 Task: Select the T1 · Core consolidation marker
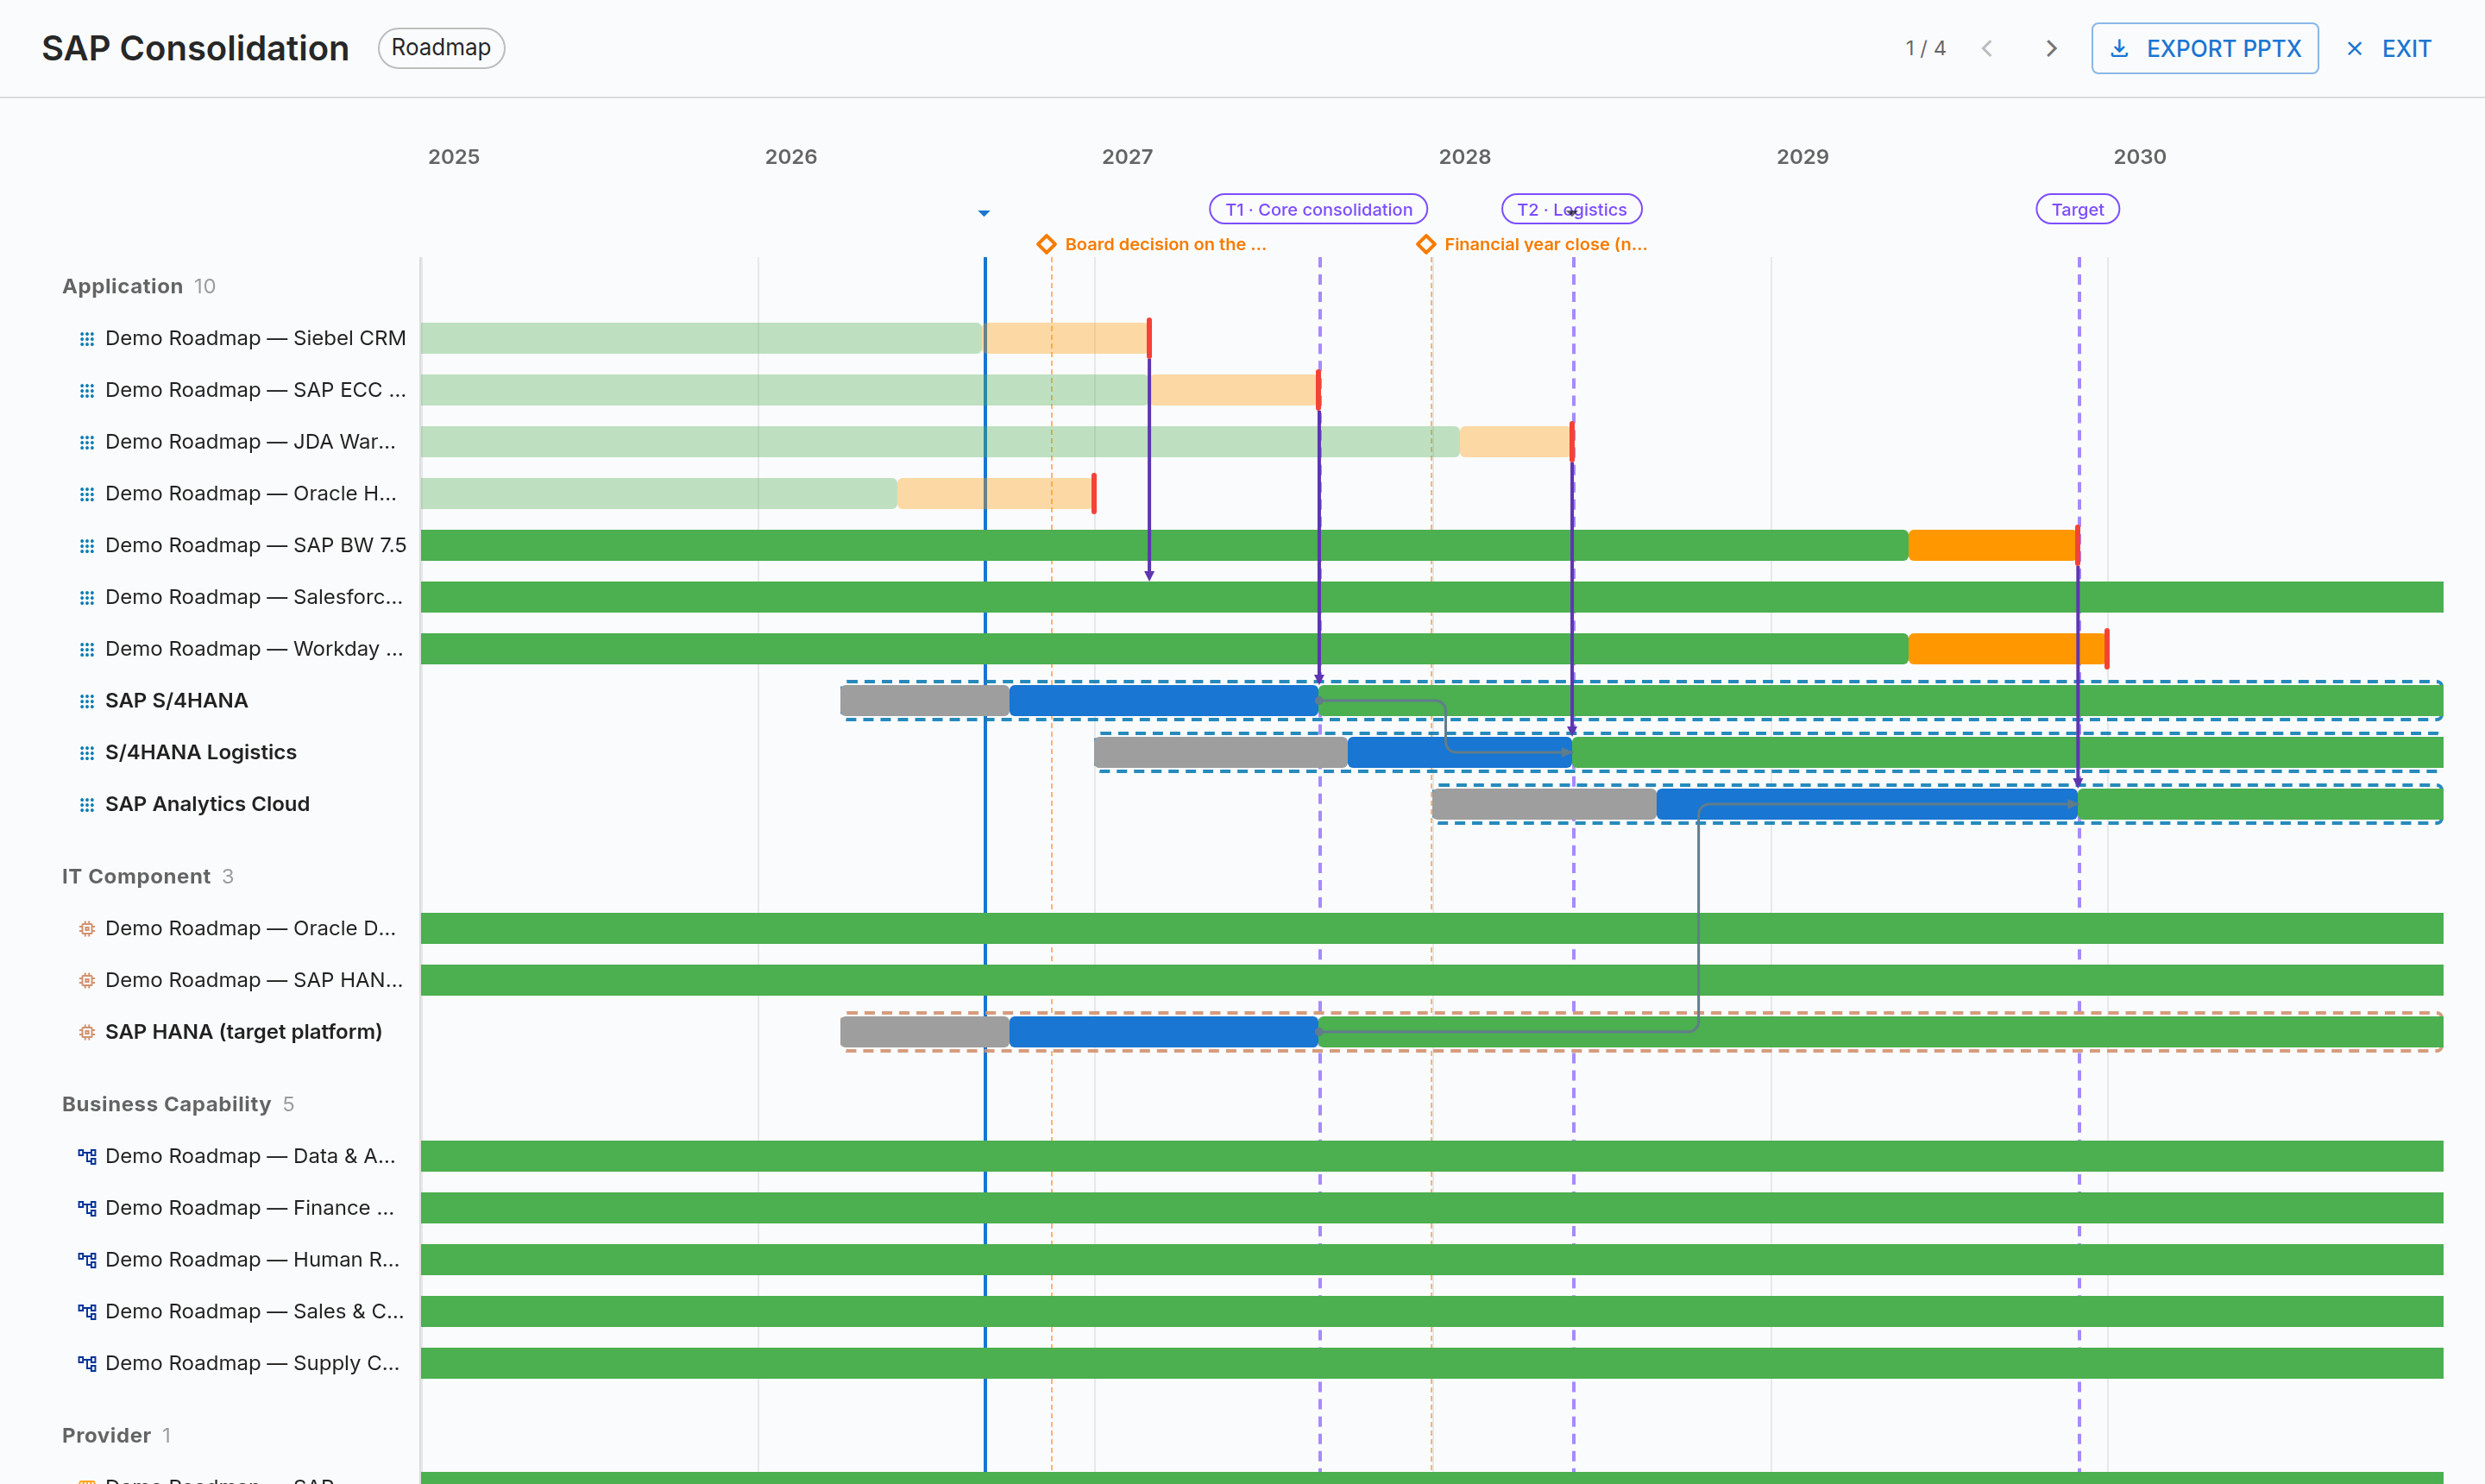[x=1318, y=209]
